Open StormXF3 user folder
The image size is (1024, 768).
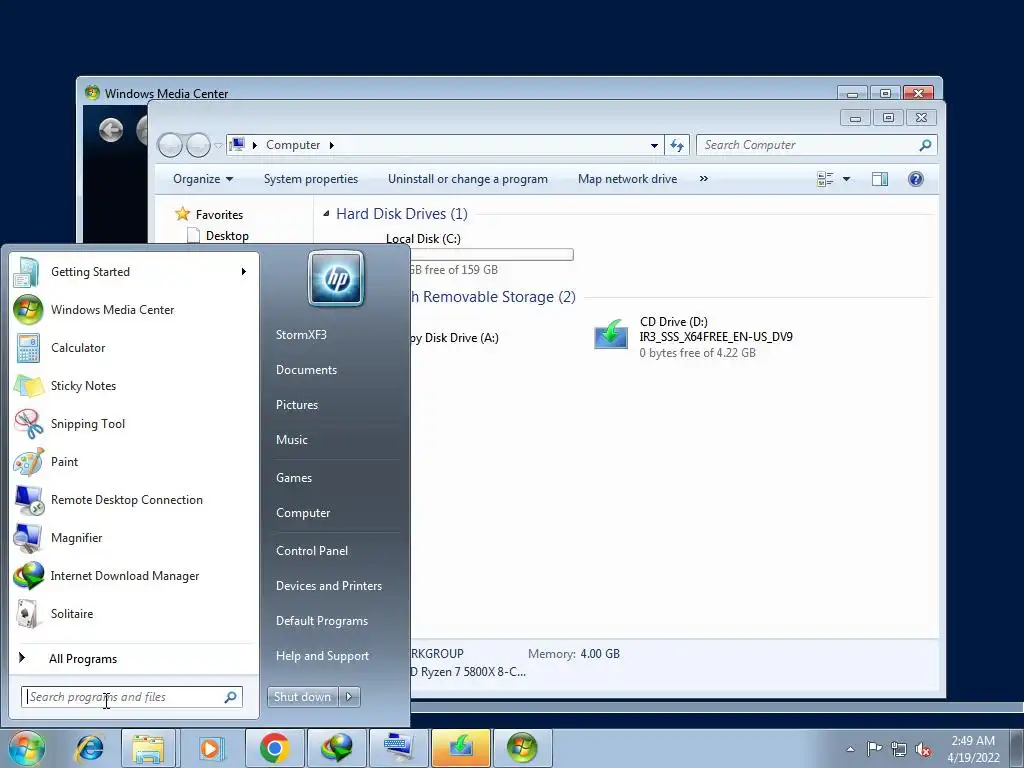(x=301, y=334)
